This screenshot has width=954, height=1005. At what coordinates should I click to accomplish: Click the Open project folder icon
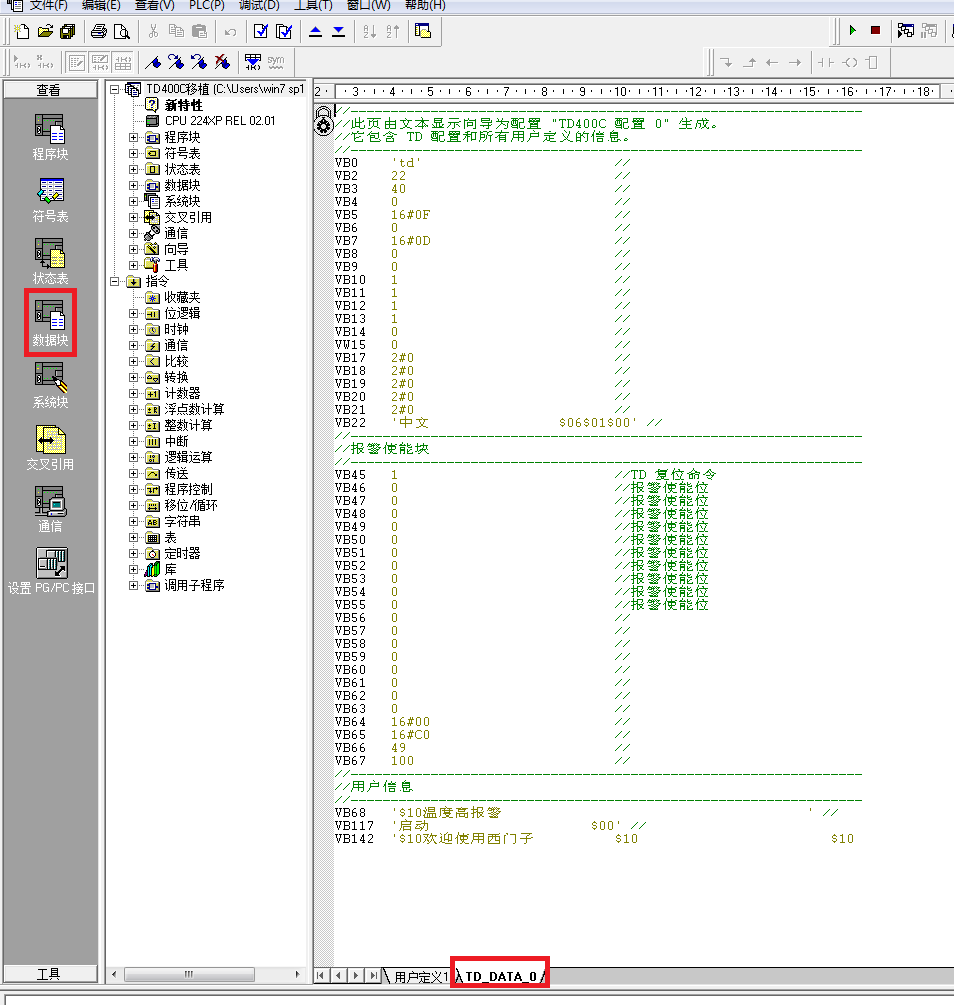[x=45, y=31]
